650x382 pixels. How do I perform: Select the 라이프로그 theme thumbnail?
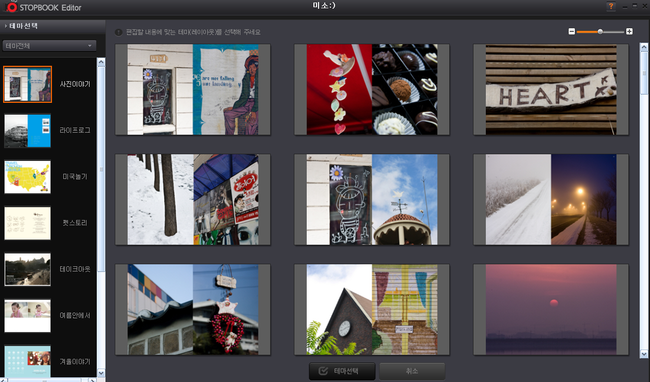point(27,131)
